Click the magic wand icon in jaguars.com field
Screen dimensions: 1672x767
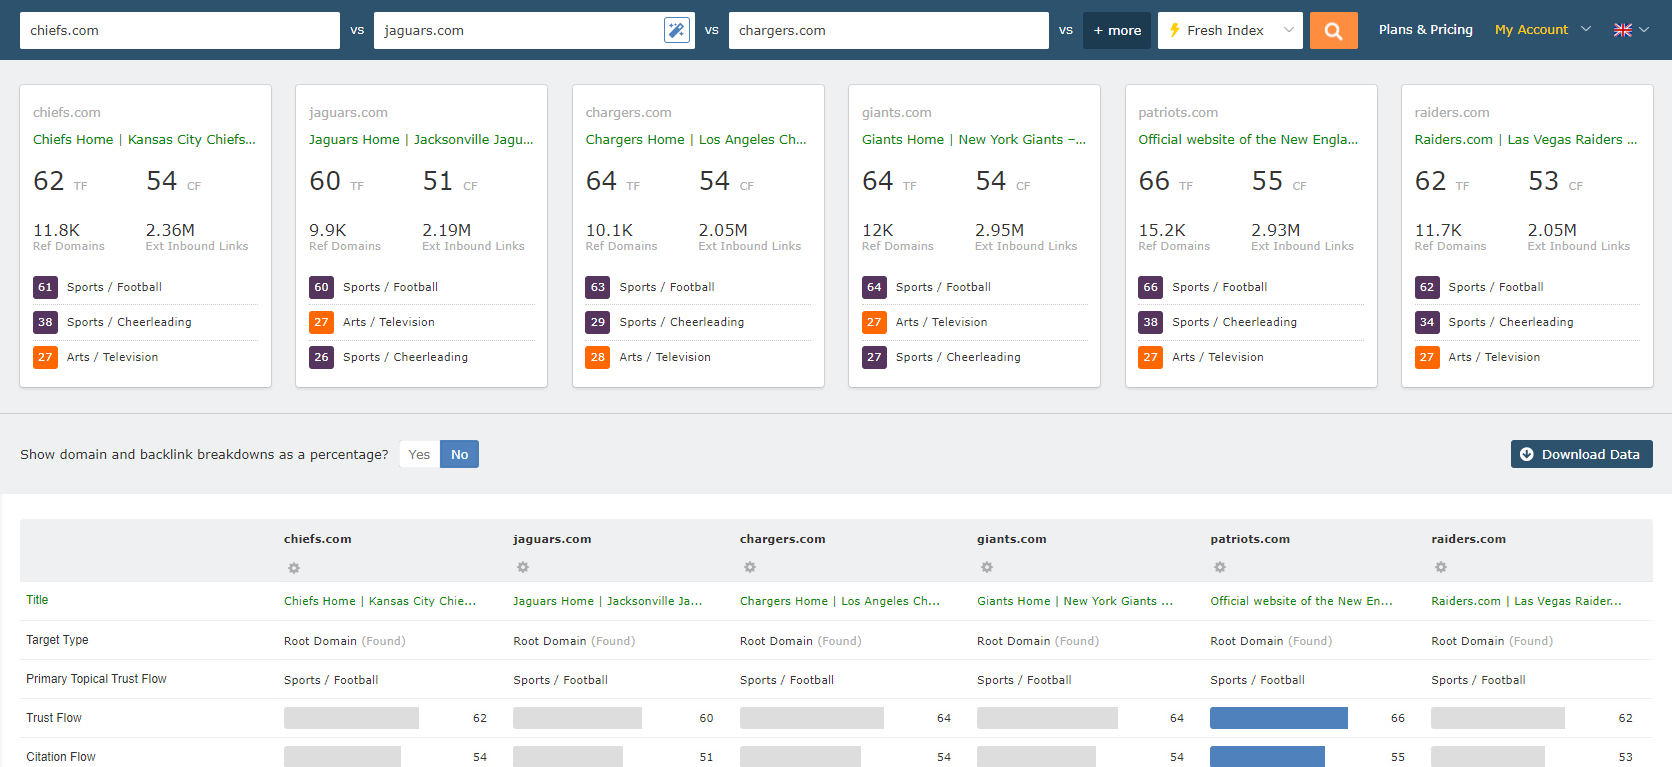pos(676,31)
